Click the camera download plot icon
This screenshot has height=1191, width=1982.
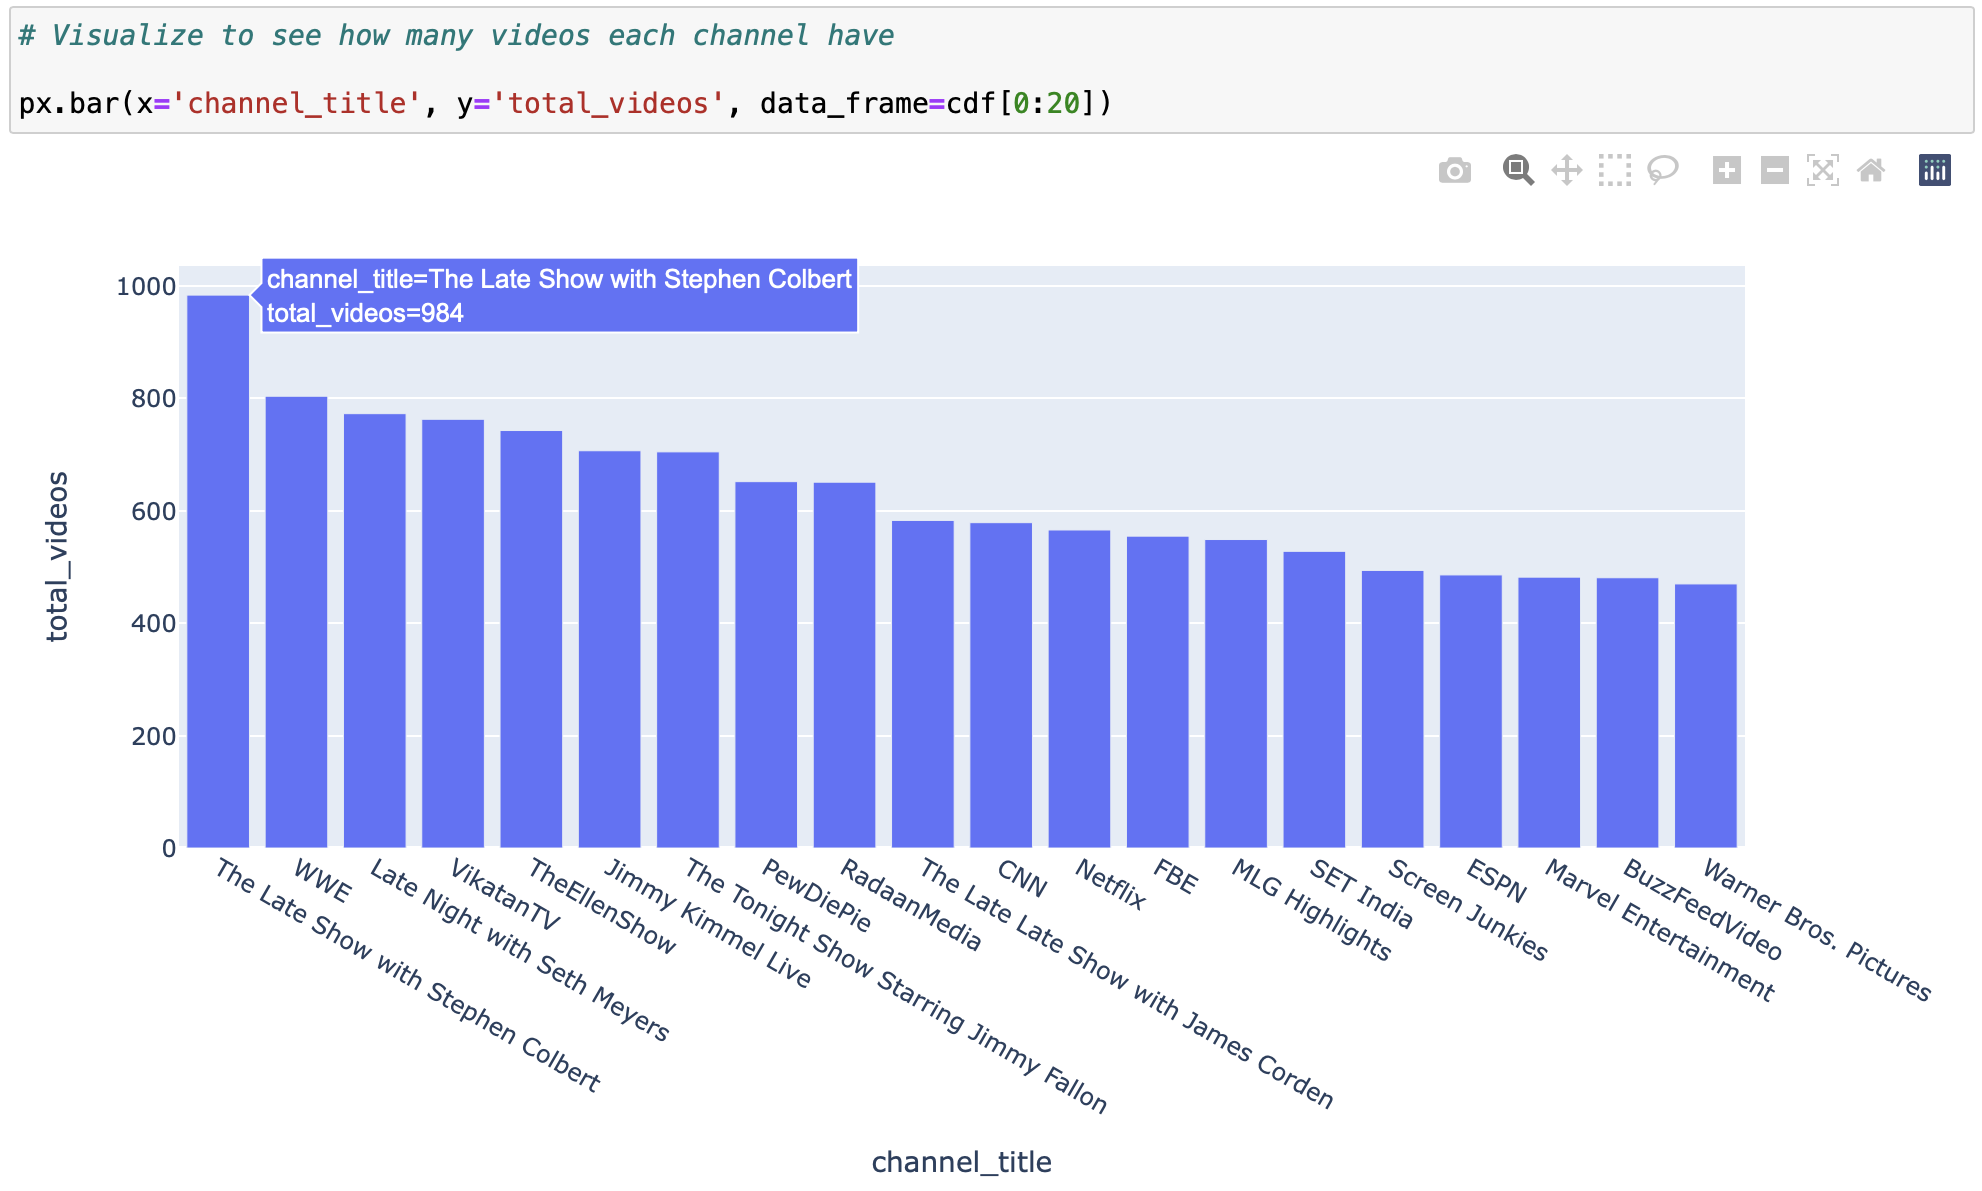pos(1454,171)
